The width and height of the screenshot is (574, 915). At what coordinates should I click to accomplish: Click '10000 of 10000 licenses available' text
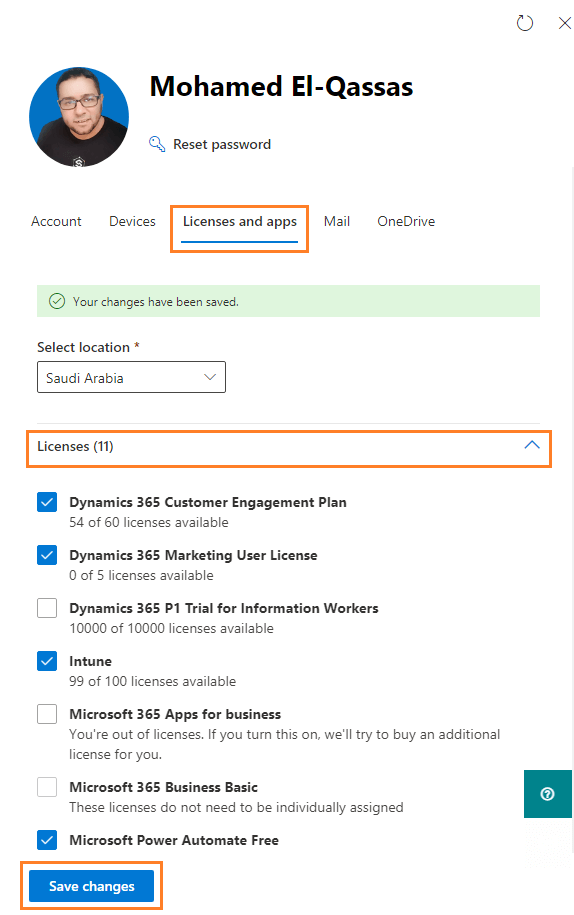tap(172, 628)
